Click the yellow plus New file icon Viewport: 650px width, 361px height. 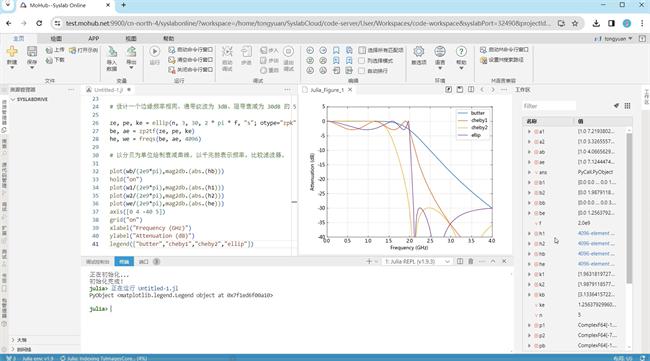click(x=12, y=51)
